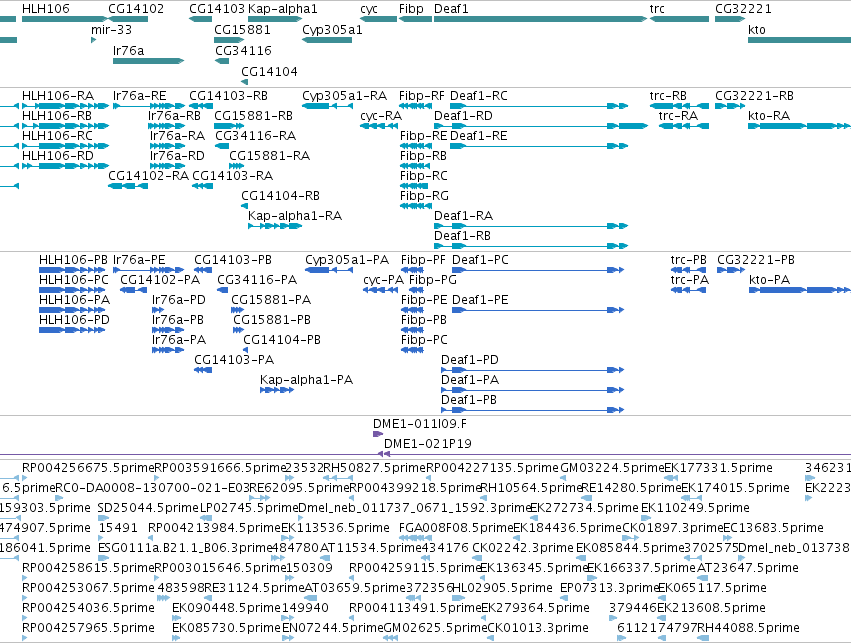This screenshot has height=643, width=851.
Task: Select protein CG32221-PB label
Action: 756,260
